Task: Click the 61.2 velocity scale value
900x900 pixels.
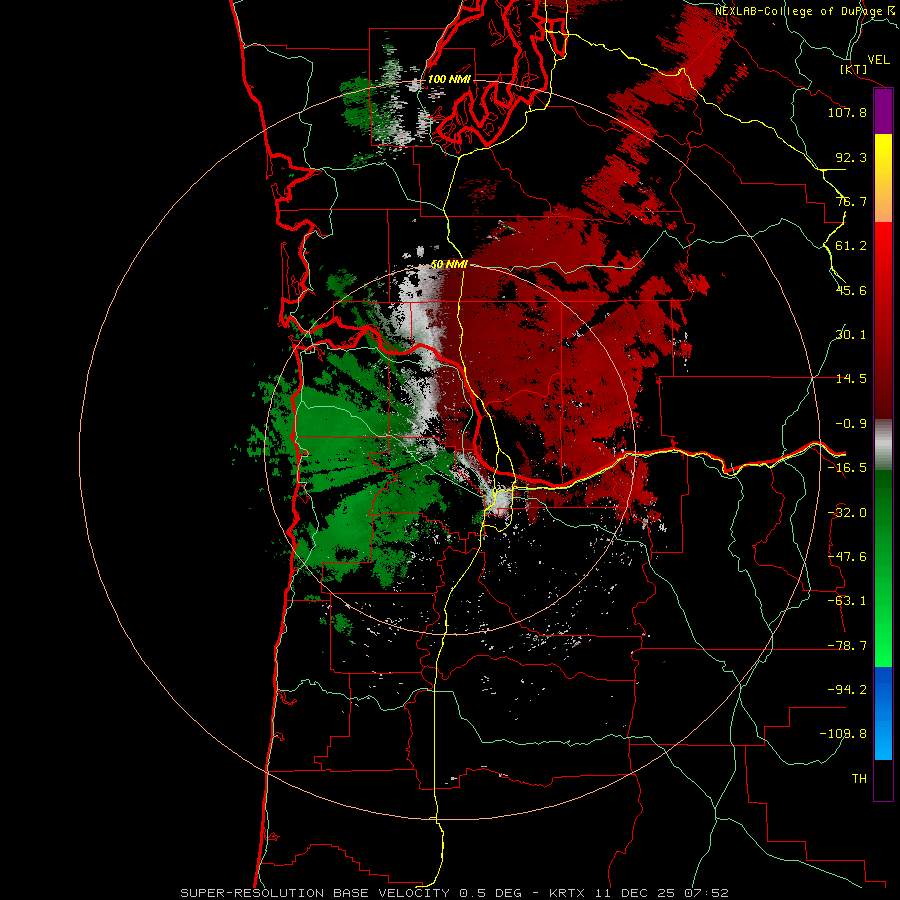Action: coord(851,246)
